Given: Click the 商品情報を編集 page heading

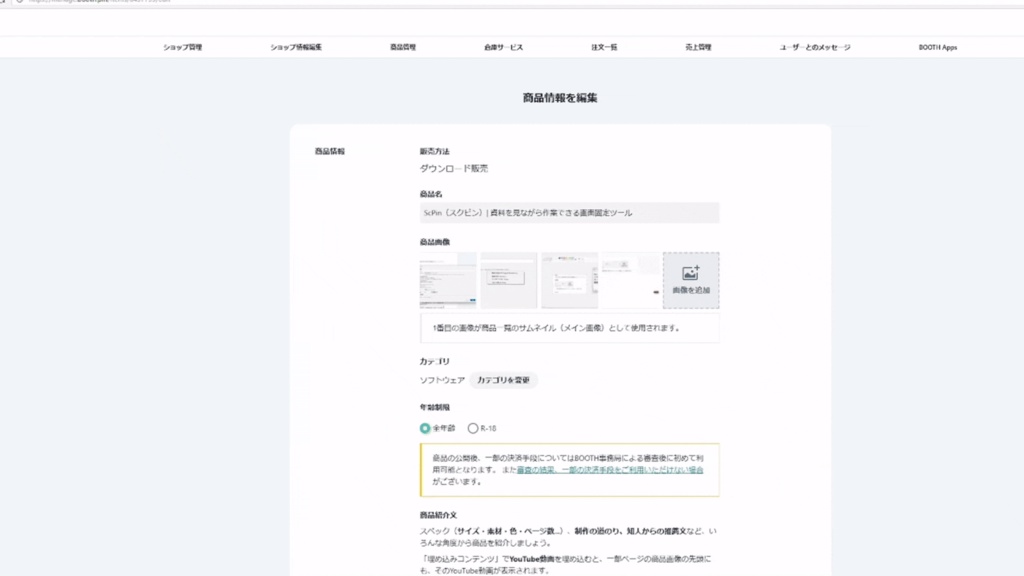Looking at the screenshot, I should tap(560, 98).
